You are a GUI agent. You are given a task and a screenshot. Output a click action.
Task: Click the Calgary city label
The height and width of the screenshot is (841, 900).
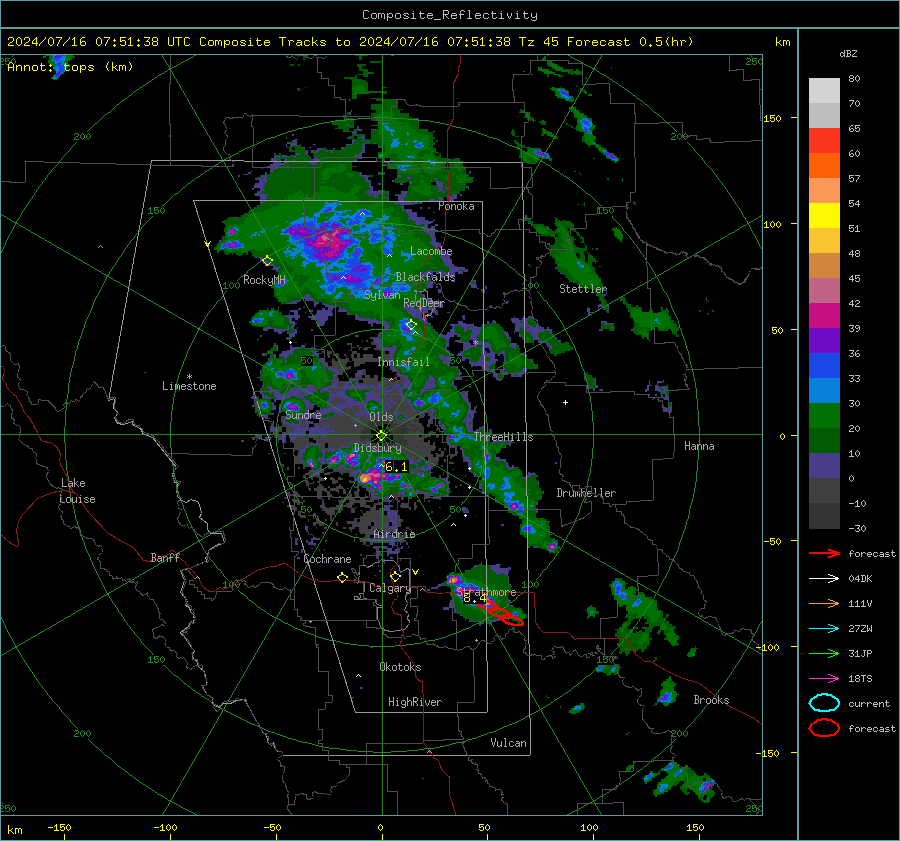tap(390, 588)
